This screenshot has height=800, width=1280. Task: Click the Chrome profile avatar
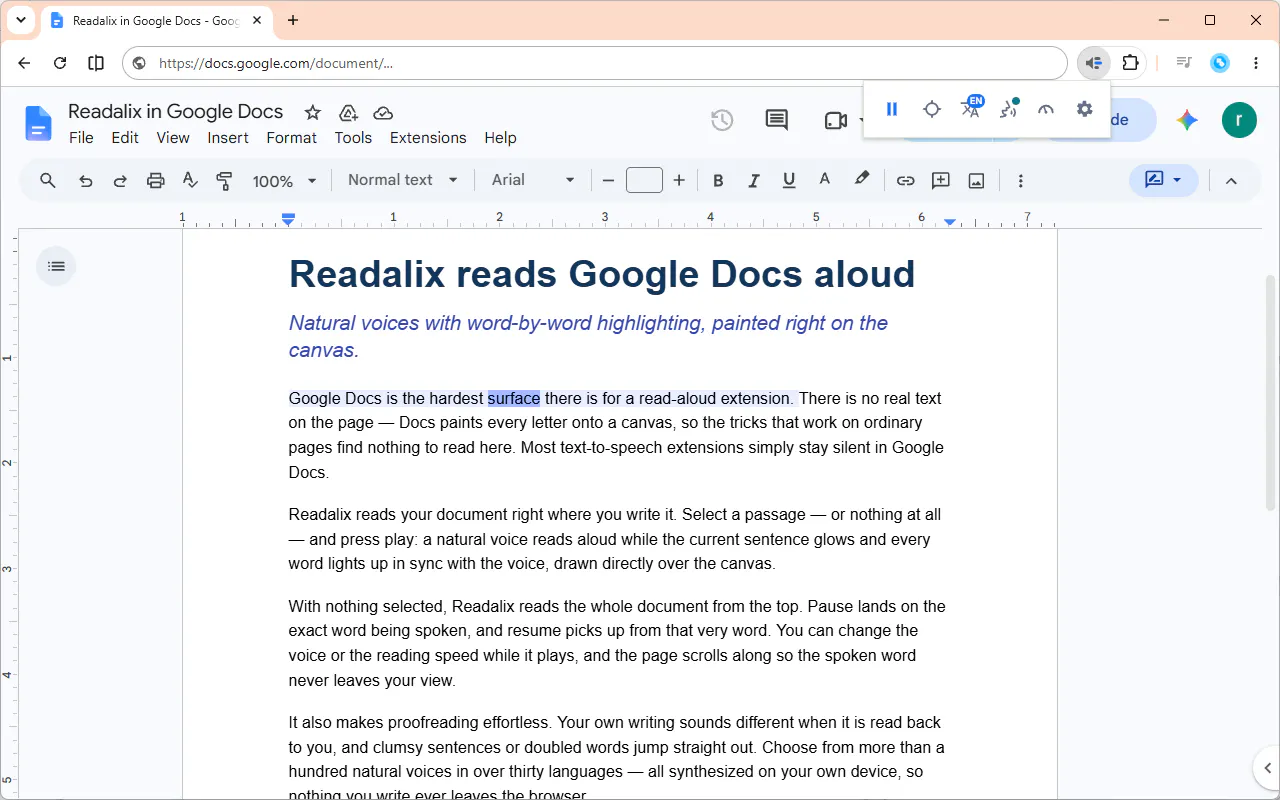coord(1220,63)
